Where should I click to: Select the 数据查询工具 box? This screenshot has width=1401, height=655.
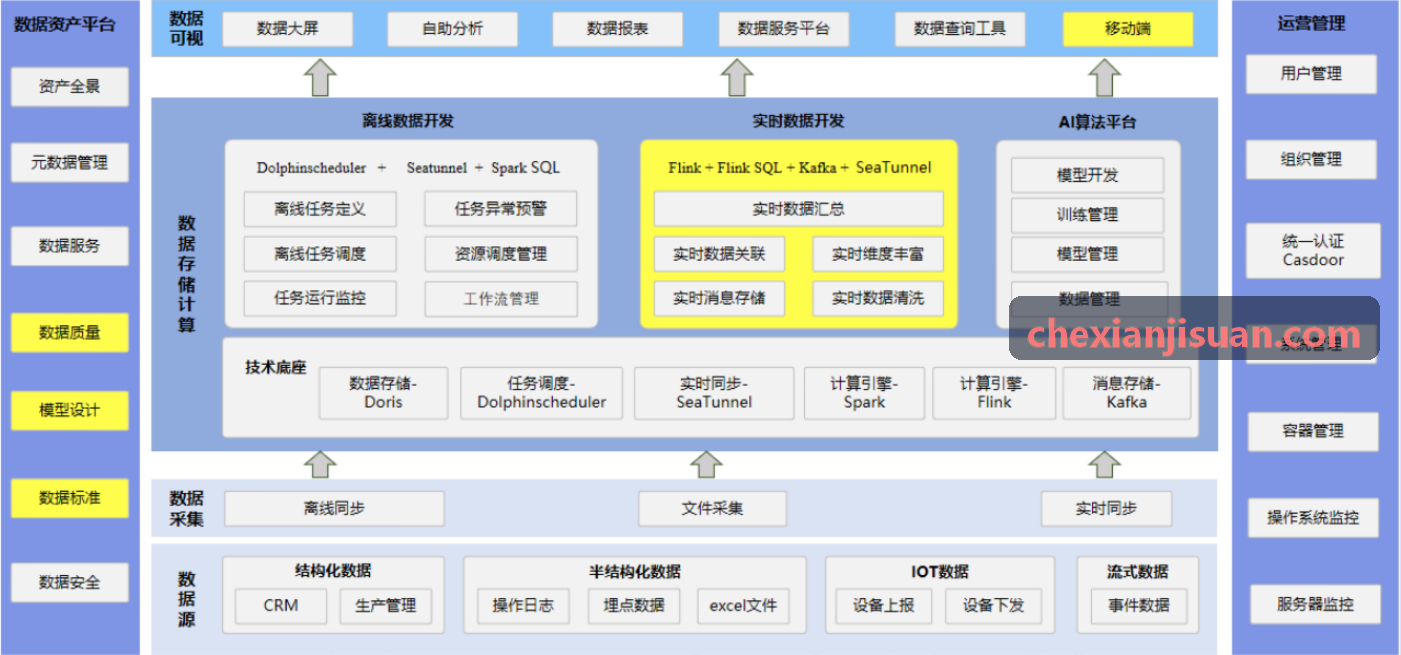pos(960,29)
